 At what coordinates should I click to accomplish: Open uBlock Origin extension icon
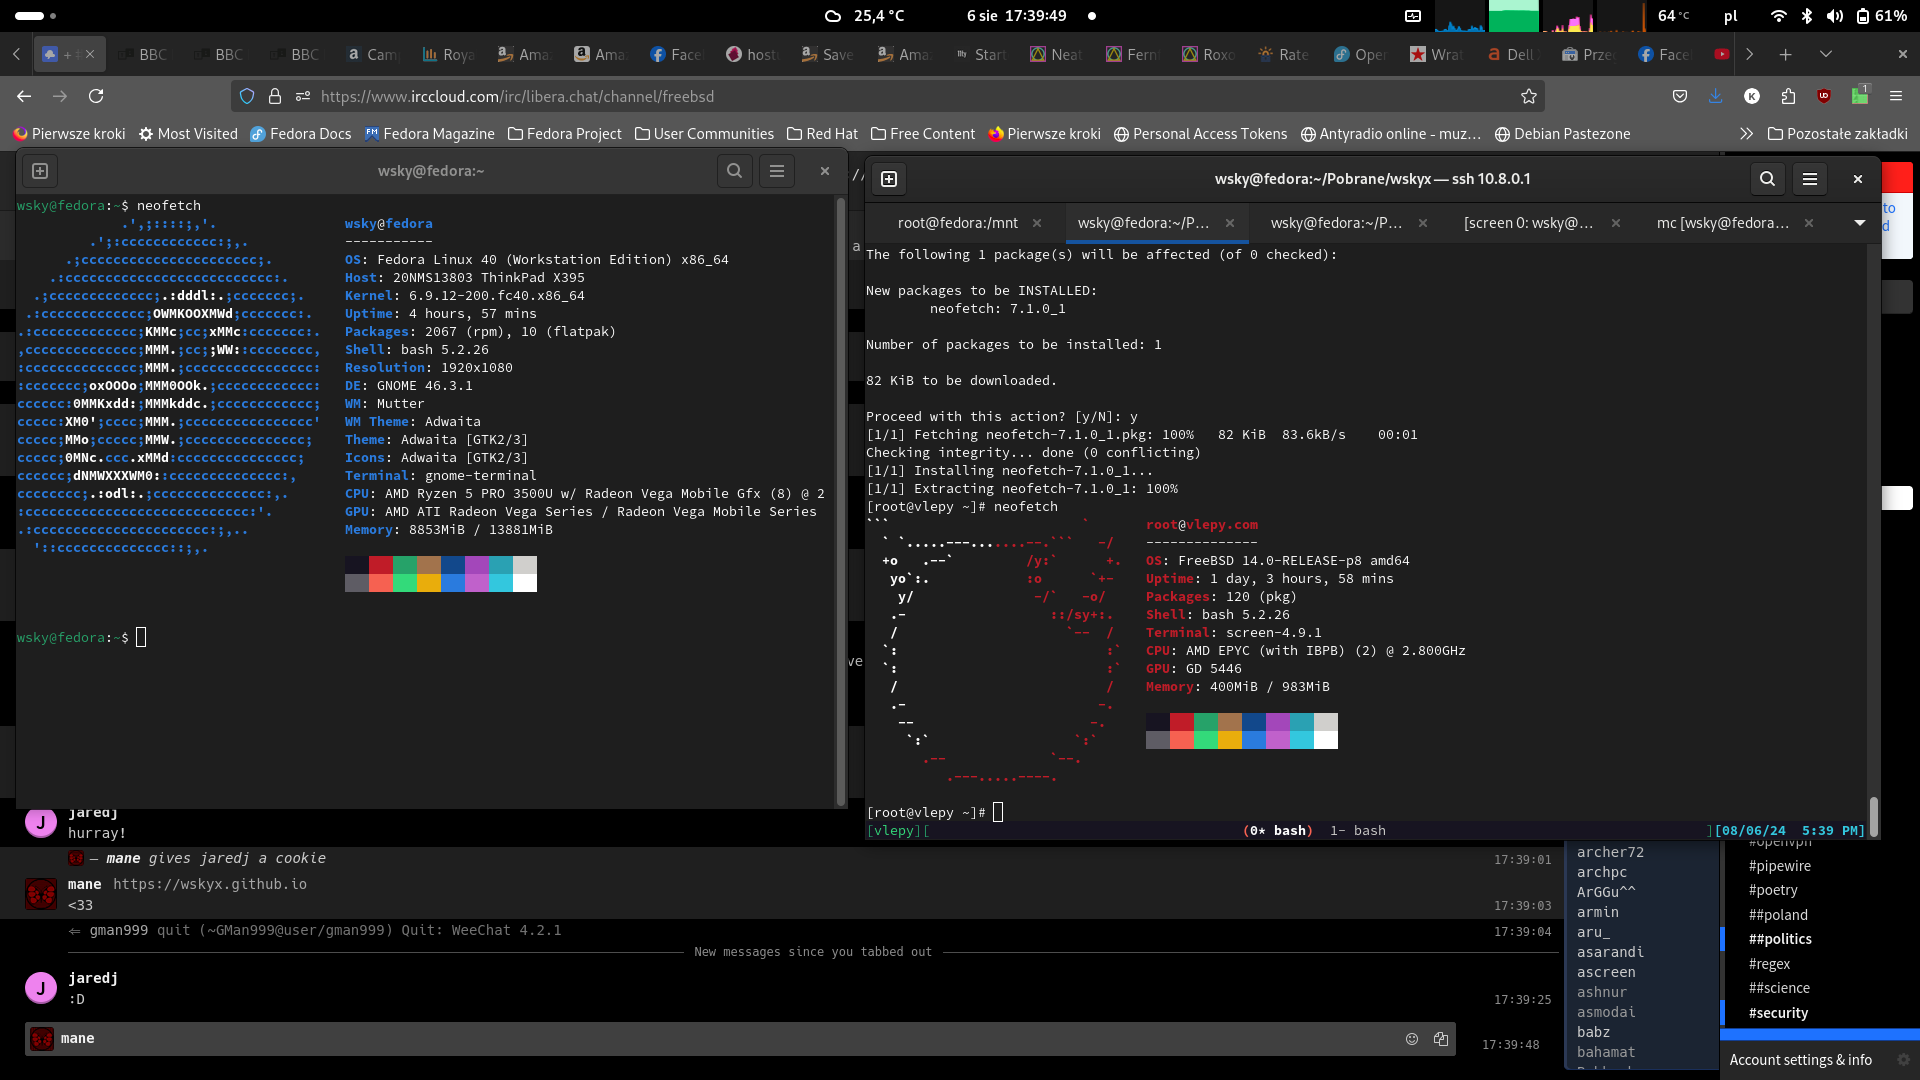(1824, 96)
